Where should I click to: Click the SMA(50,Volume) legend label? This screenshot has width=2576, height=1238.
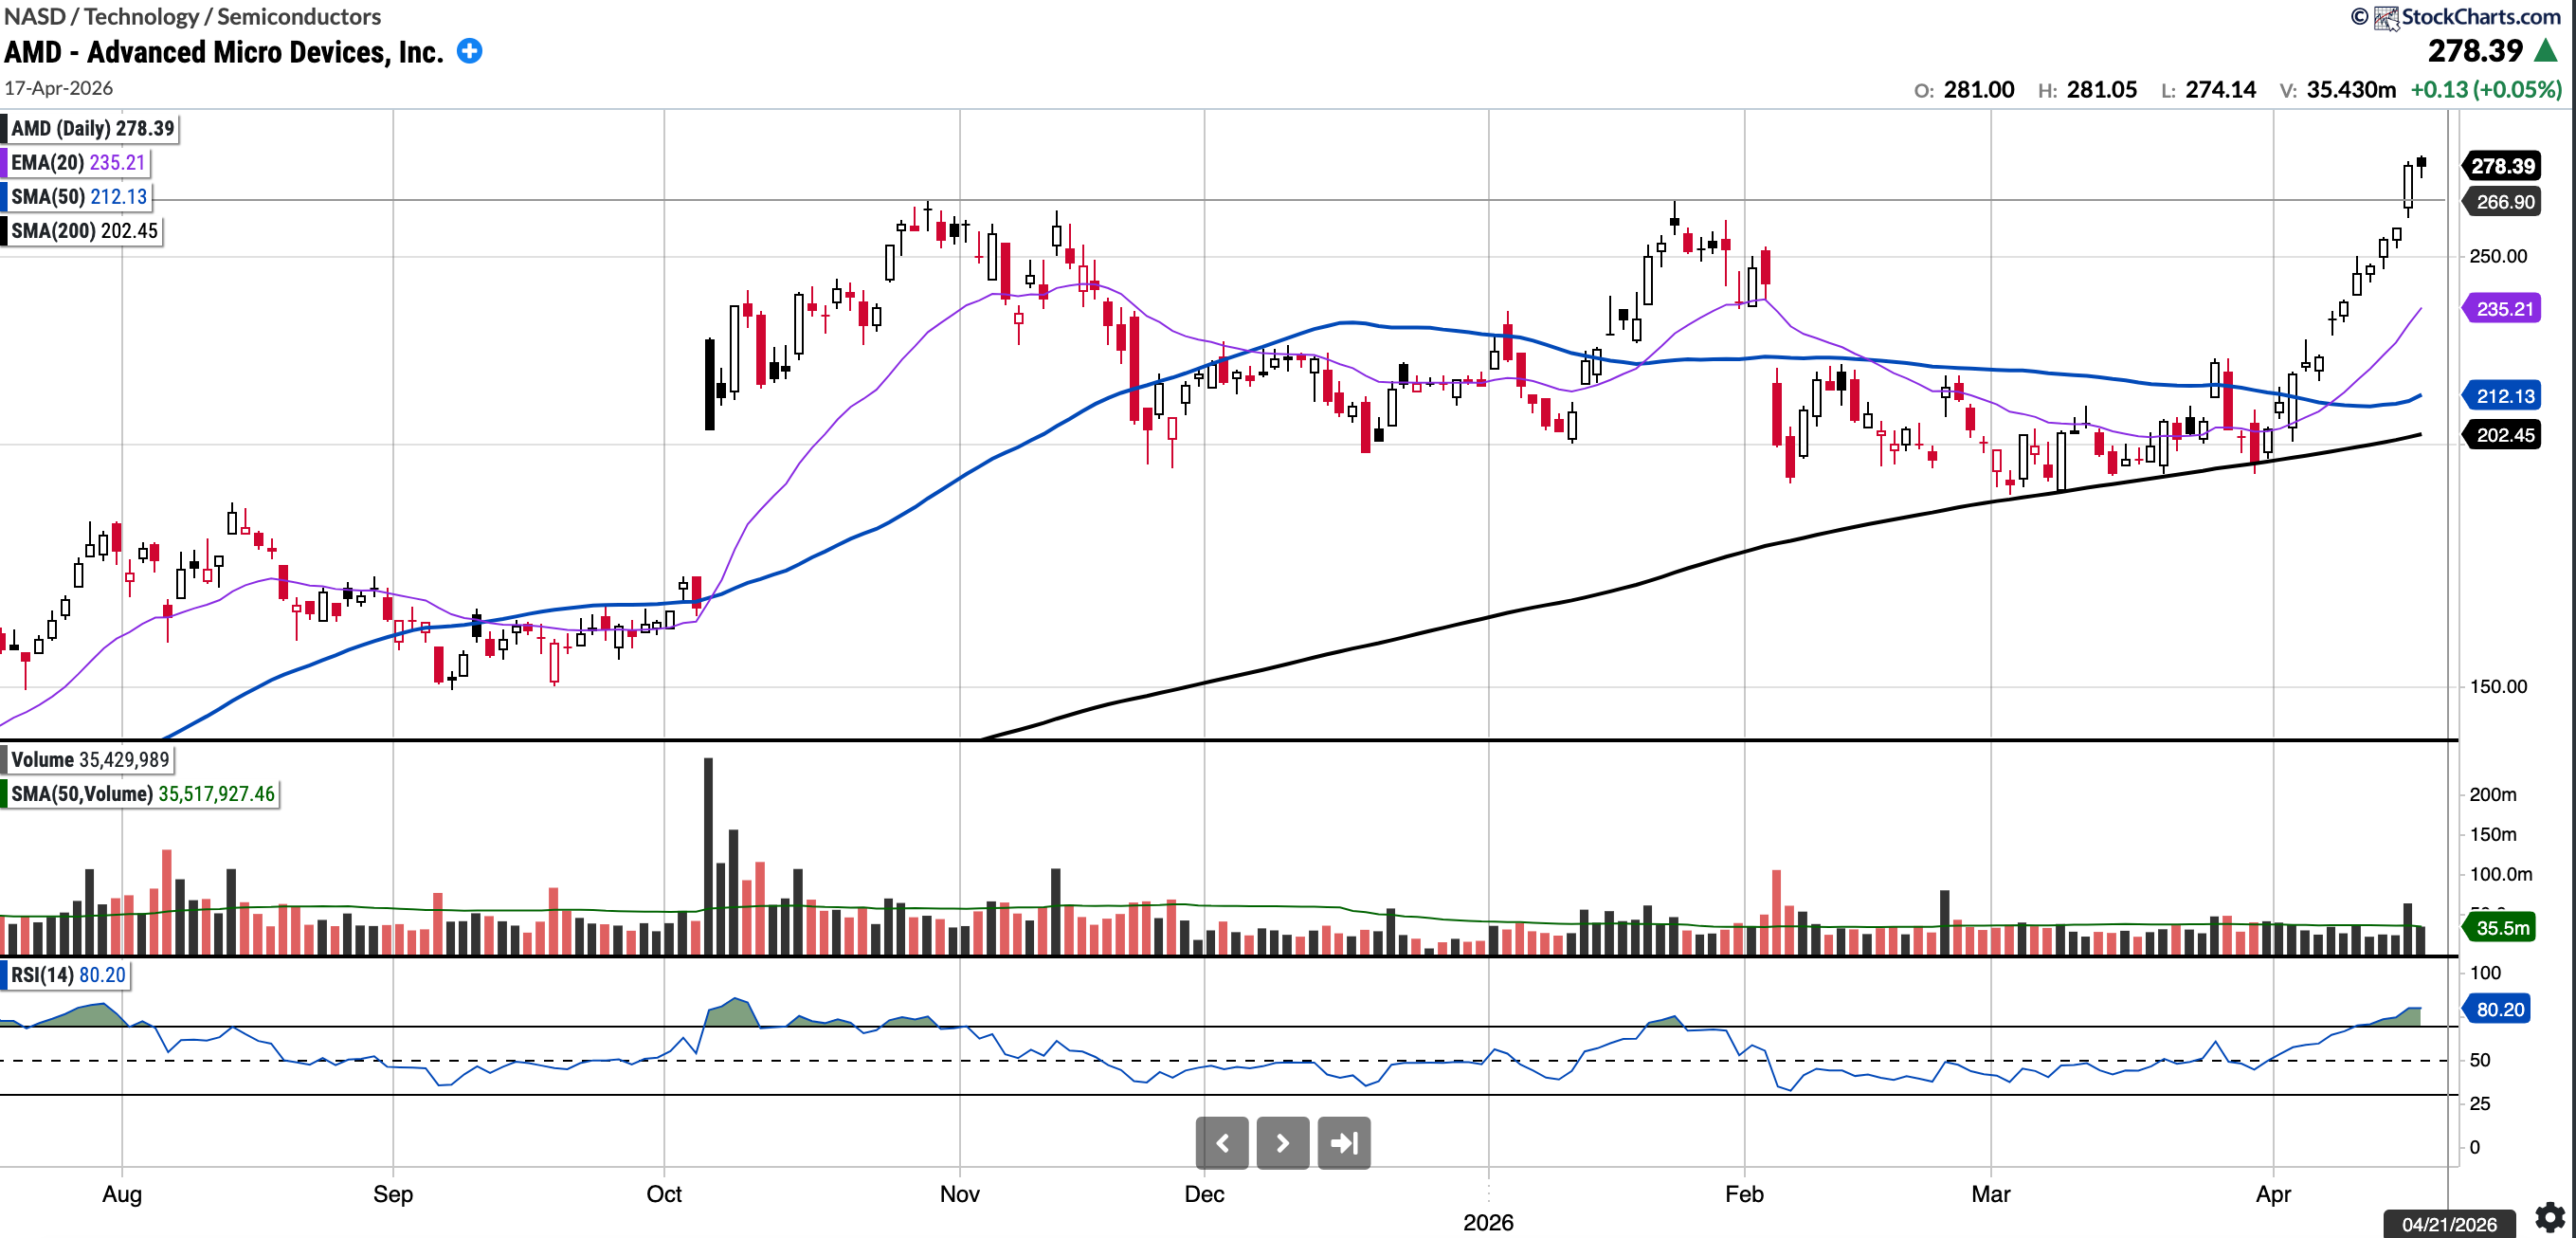point(142,794)
